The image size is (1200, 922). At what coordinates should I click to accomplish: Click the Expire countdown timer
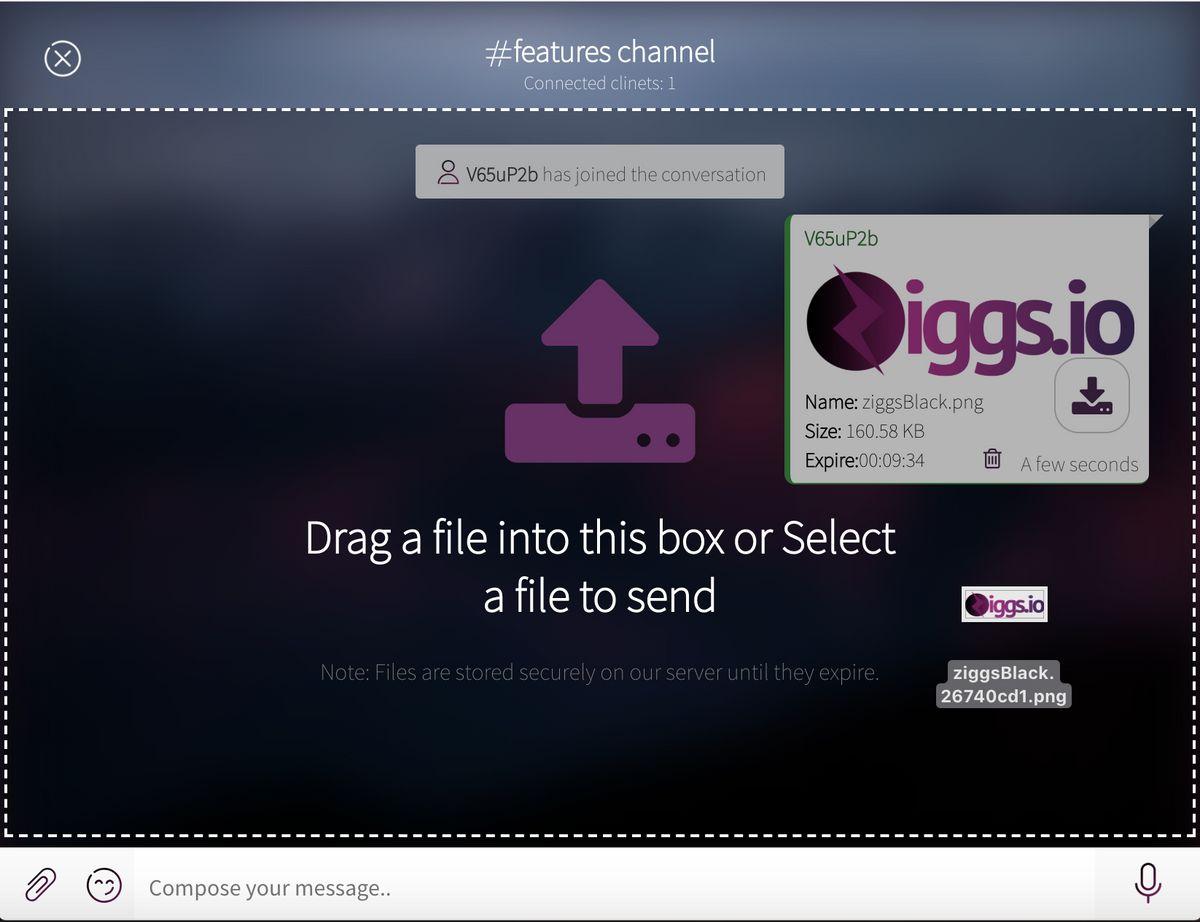(x=892, y=461)
